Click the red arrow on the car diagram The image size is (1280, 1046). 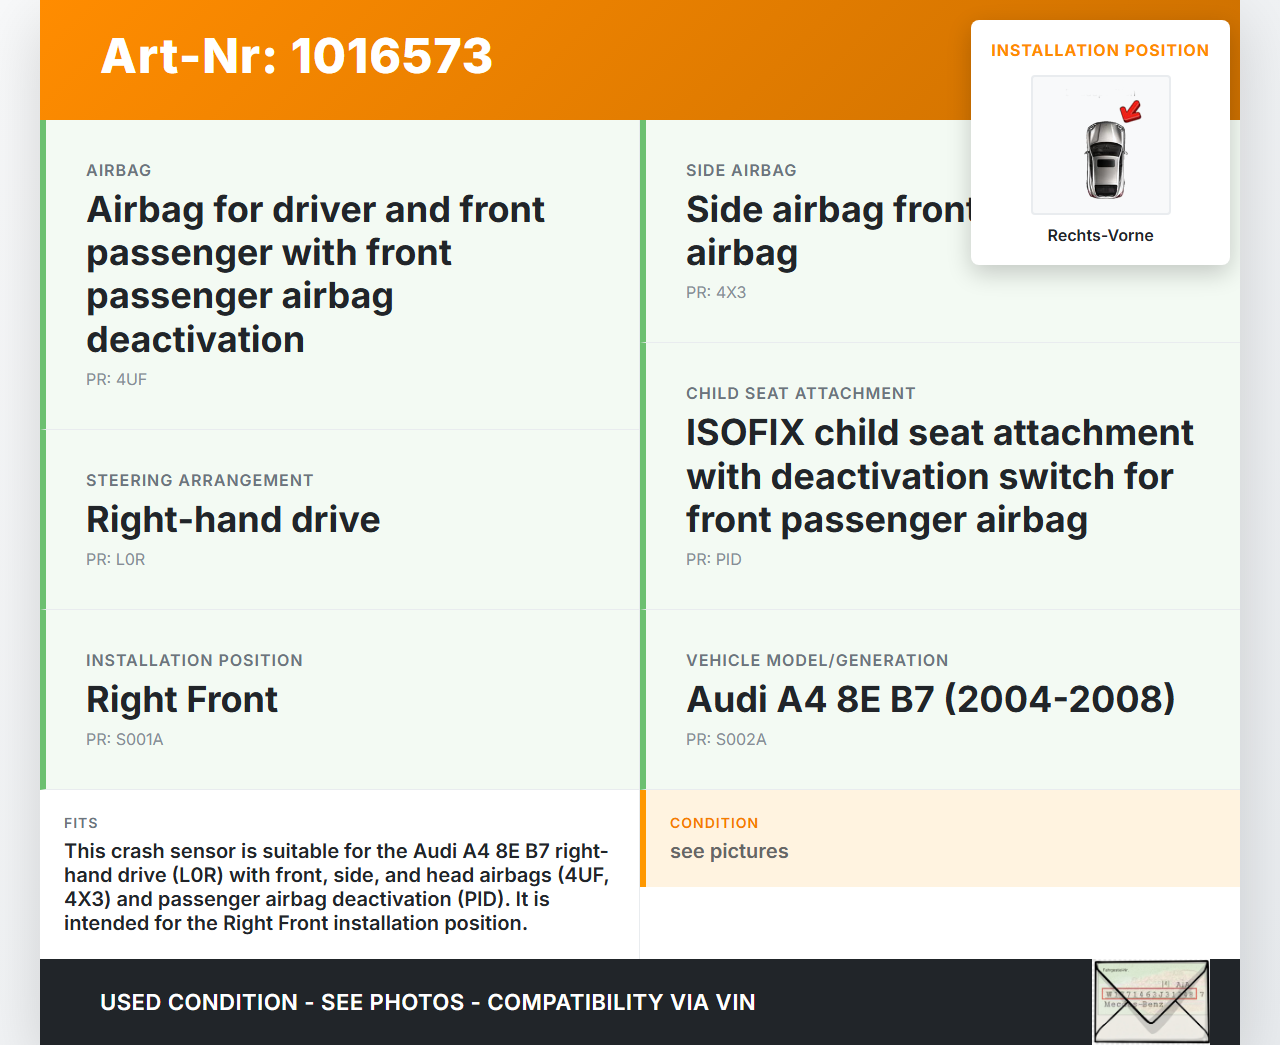(1131, 110)
